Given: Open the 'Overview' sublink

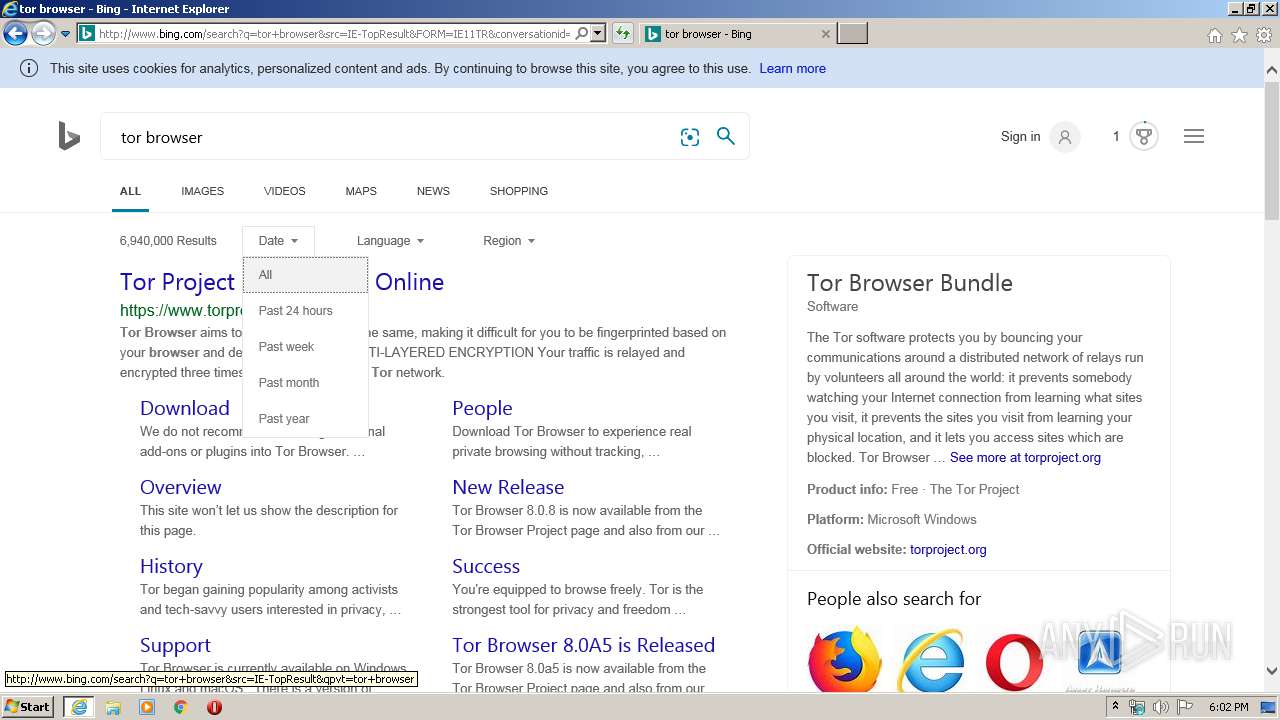Looking at the screenshot, I should coord(180,487).
